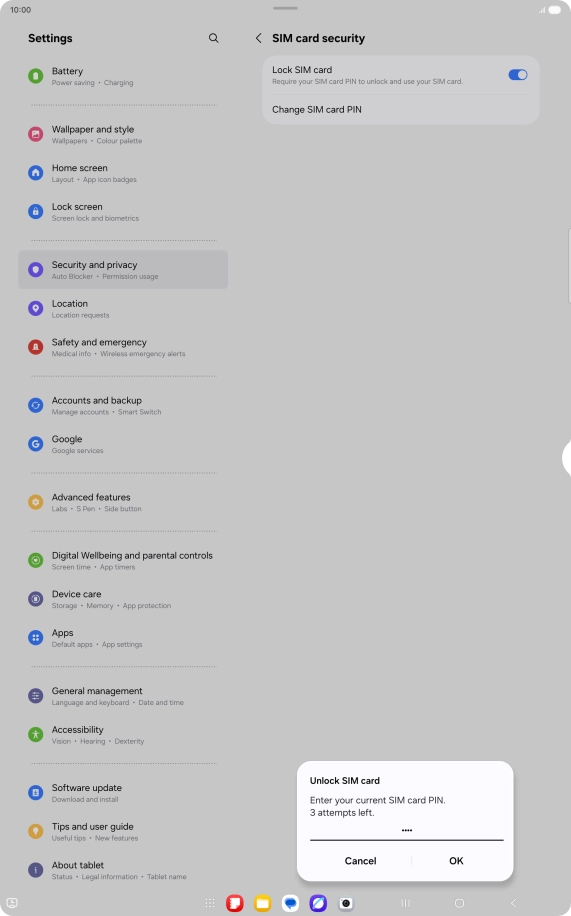Open About tablet settings

click(123, 870)
